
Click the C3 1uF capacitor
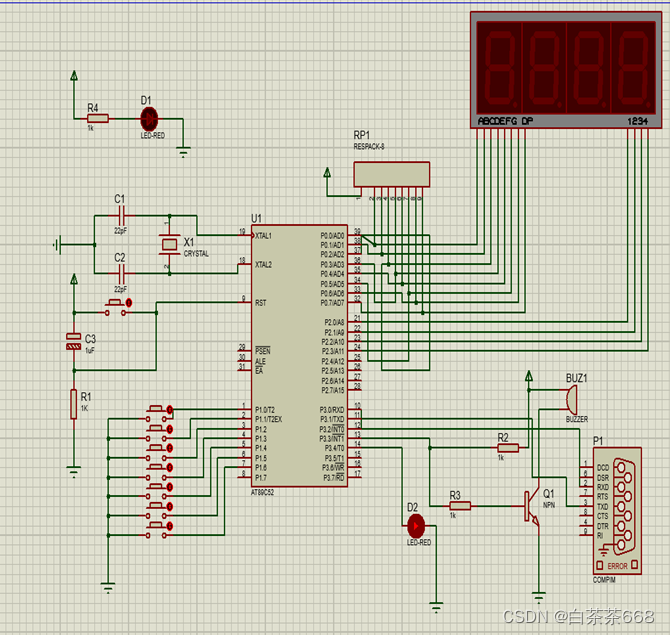click(72, 341)
